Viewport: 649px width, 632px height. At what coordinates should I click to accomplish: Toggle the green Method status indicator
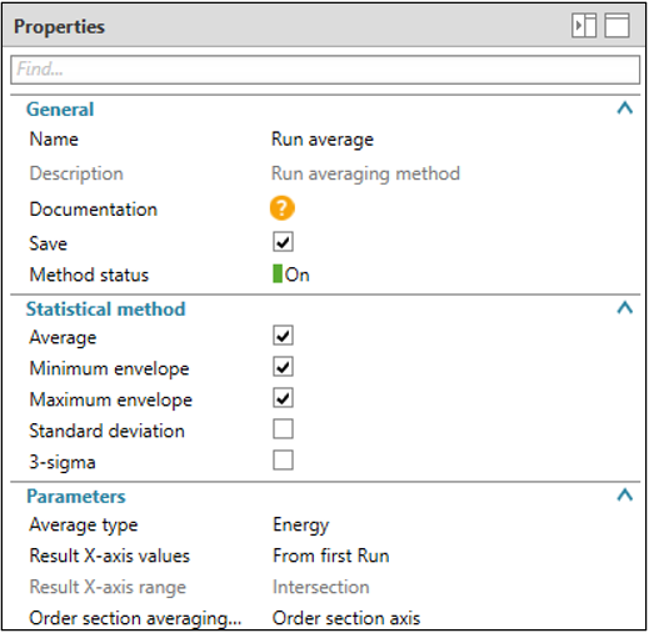(x=278, y=275)
